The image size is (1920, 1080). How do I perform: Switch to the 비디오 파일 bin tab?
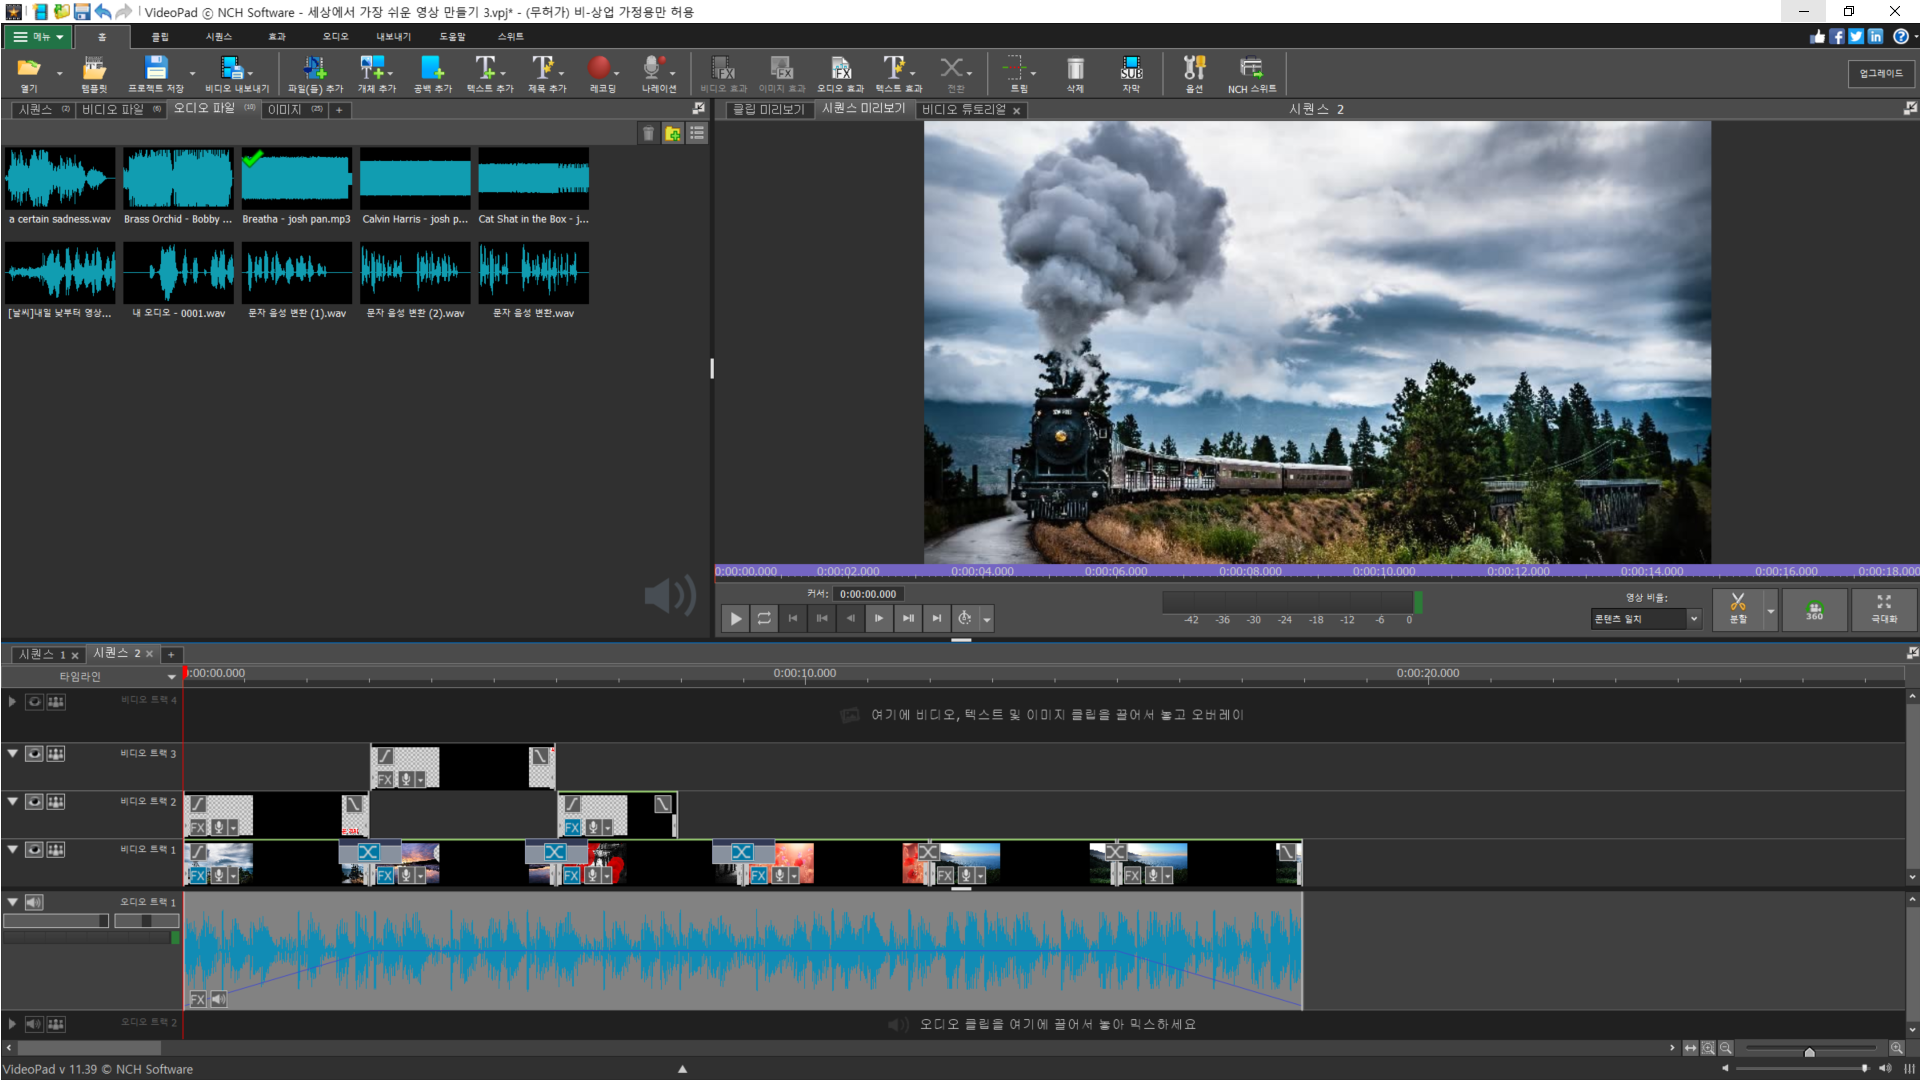(x=113, y=109)
